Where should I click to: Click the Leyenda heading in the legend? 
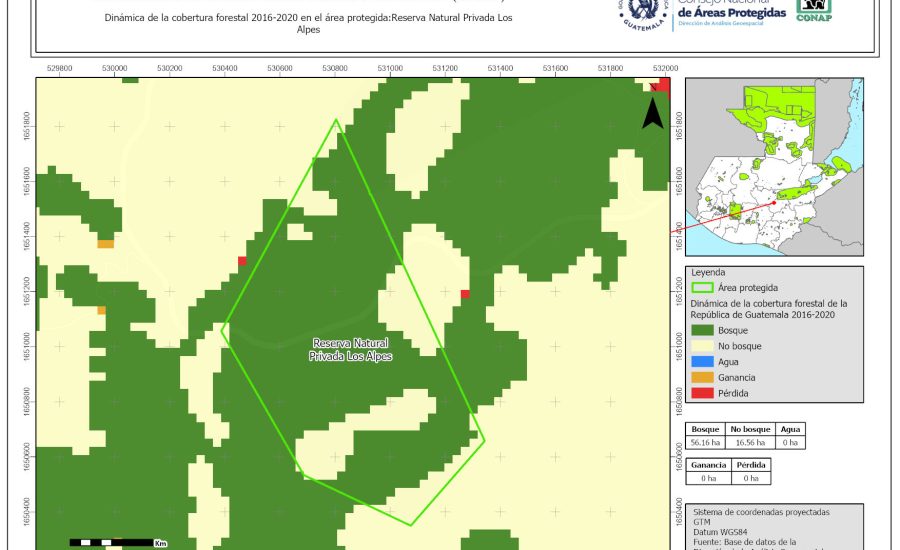tap(707, 272)
